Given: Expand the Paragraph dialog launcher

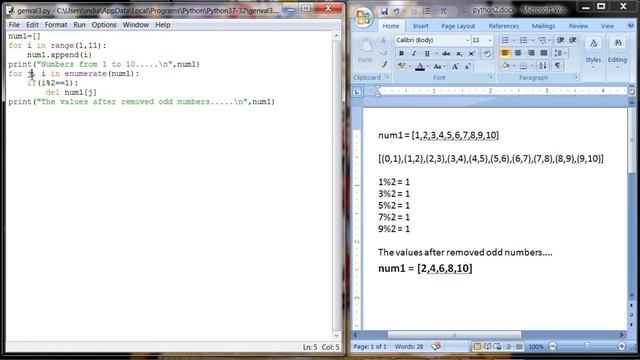Looking at the screenshot, I should click(576, 77).
